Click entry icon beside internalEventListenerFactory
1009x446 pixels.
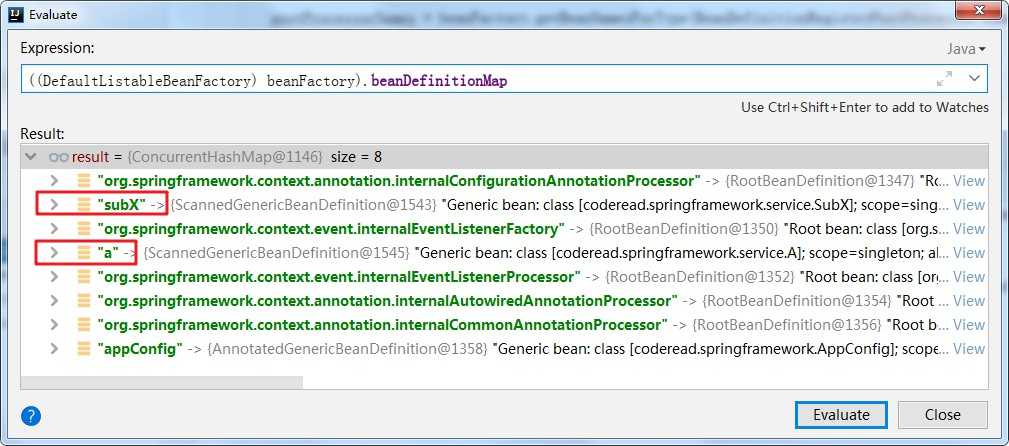(84, 228)
